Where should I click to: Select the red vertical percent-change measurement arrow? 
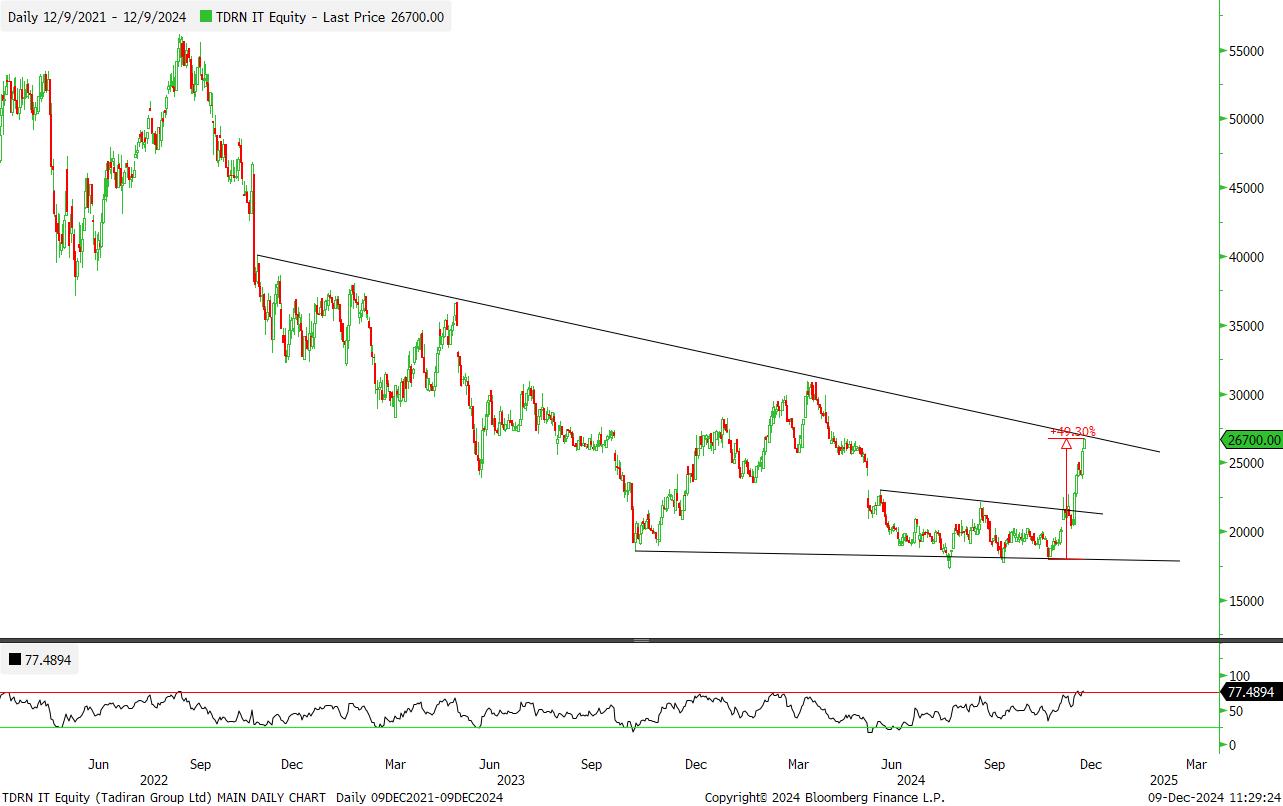pyautogui.click(x=1066, y=498)
